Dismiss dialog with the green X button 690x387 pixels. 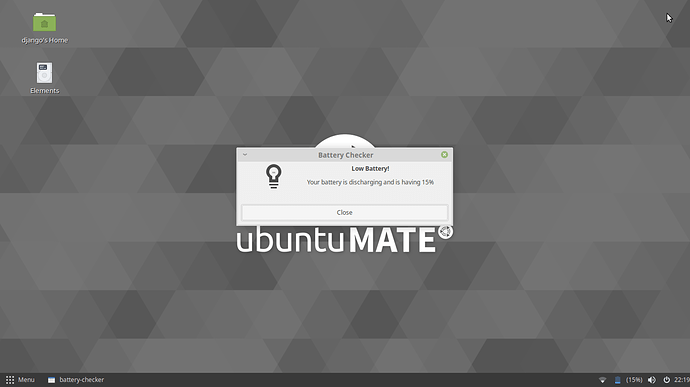[444, 155]
